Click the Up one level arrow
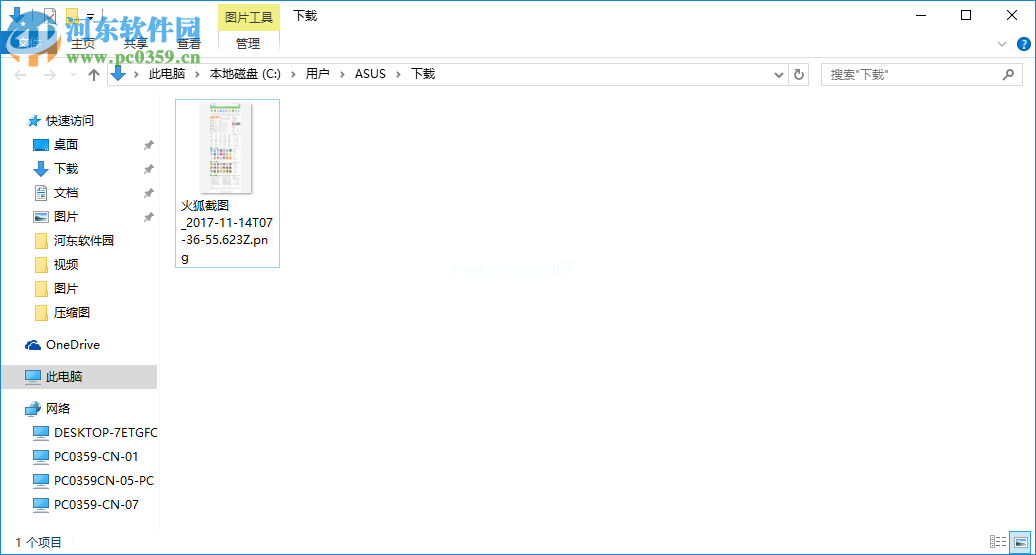 pyautogui.click(x=94, y=75)
